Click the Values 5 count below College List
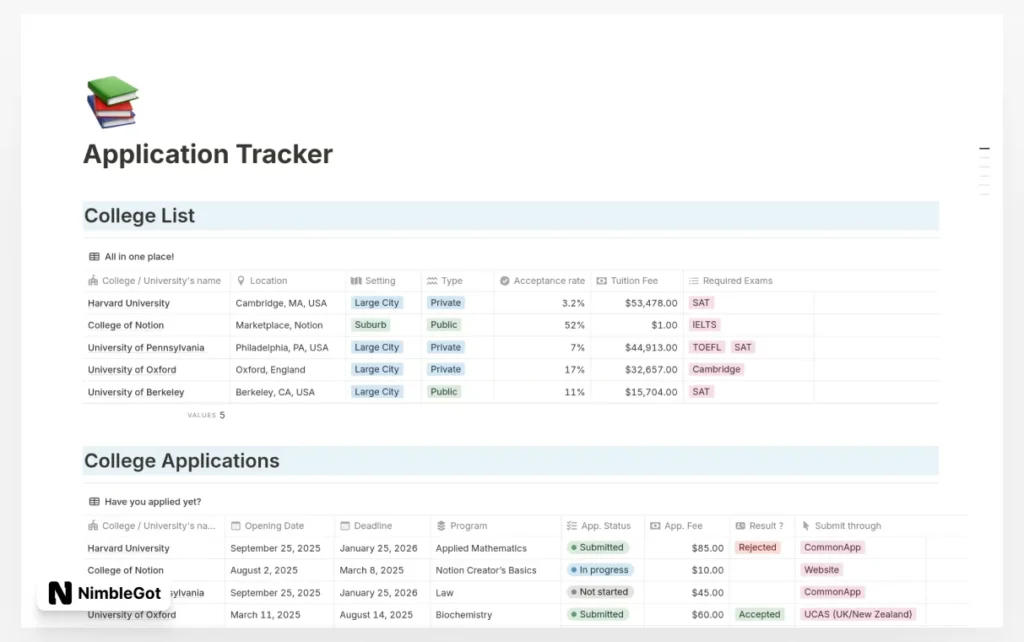Viewport: 1024px width, 642px height. coord(206,415)
